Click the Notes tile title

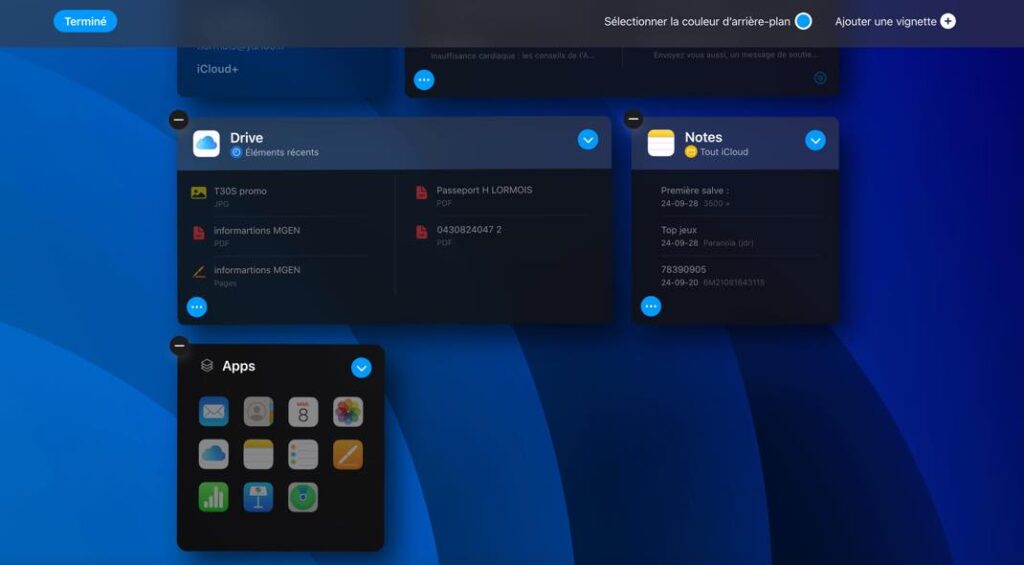pyautogui.click(x=703, y=137)
